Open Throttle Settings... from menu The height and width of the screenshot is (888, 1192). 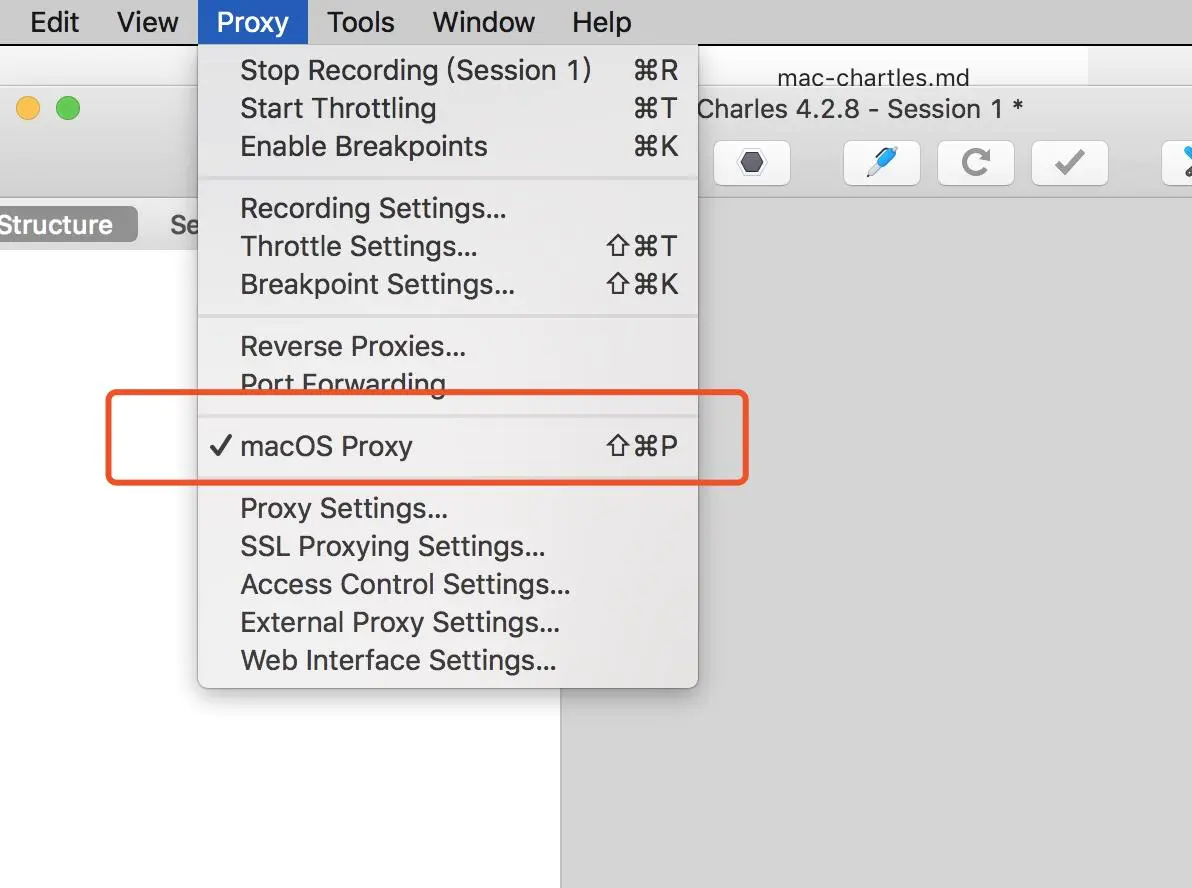point(448,246)
